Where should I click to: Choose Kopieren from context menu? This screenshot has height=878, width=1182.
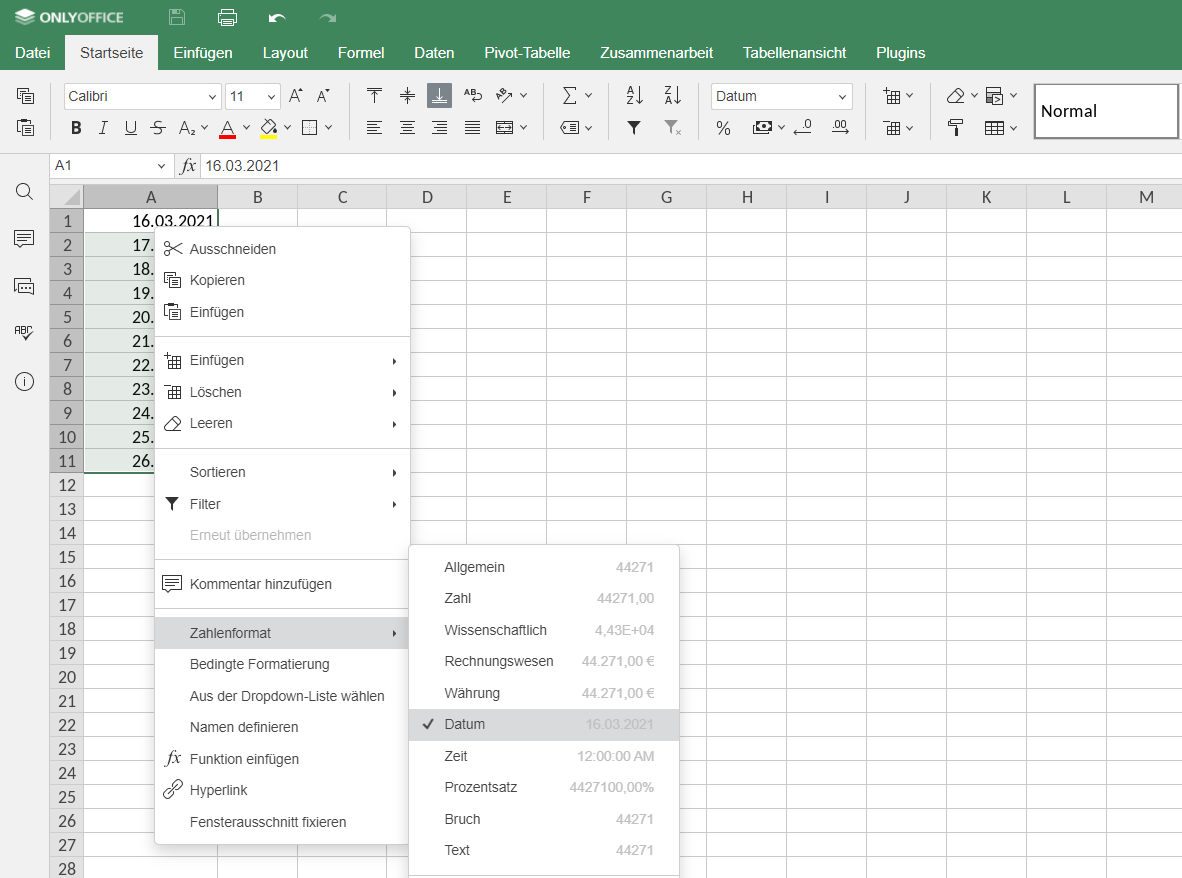283,280
